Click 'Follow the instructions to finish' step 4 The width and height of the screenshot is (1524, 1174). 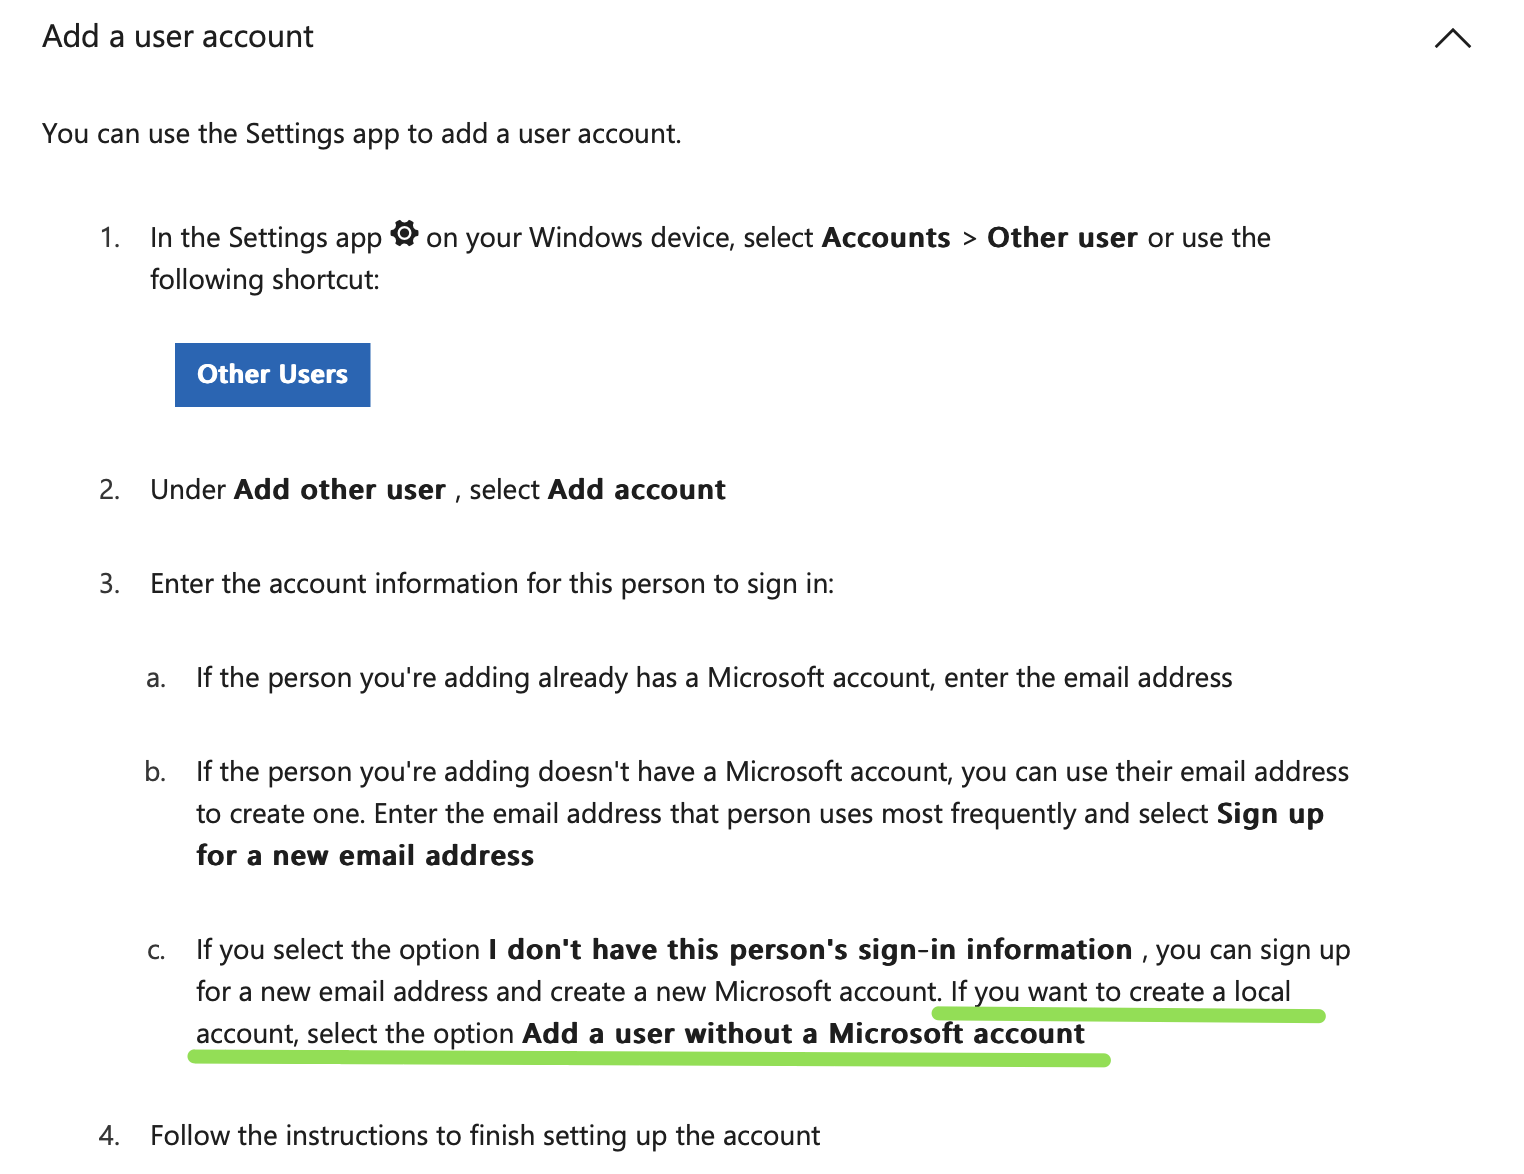485,1136
